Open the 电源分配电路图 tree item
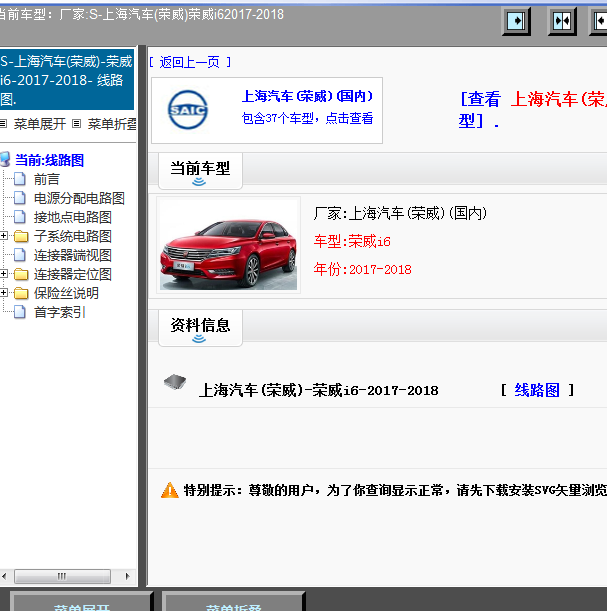Screen dimensions: 607x611 (79, 198)
